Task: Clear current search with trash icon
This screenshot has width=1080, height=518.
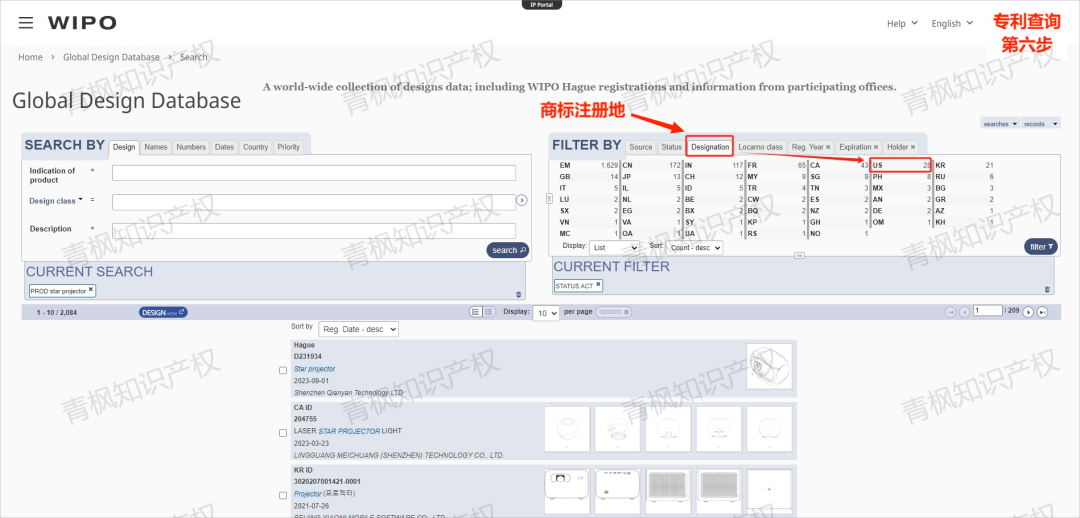Action: [519, 294]
